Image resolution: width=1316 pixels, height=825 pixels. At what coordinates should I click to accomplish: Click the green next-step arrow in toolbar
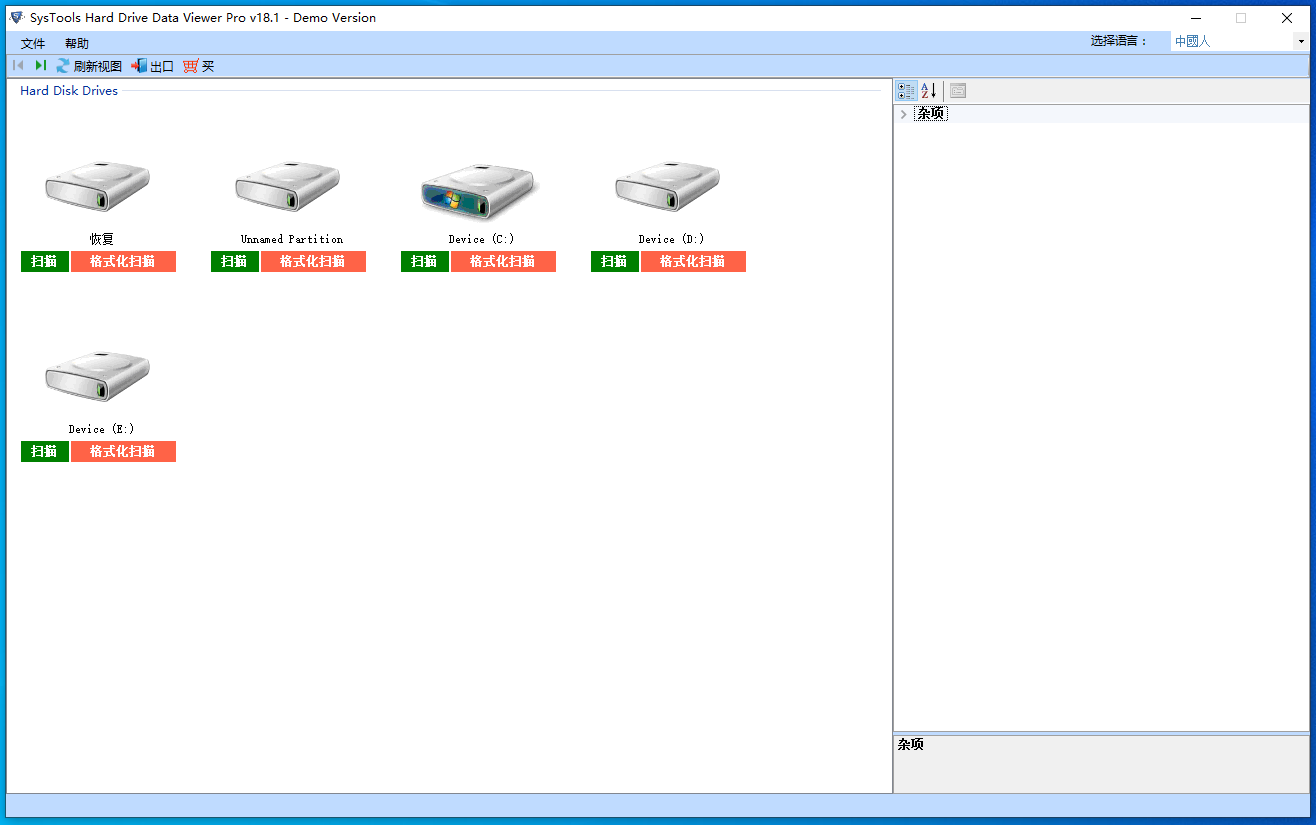click(41, 66)
